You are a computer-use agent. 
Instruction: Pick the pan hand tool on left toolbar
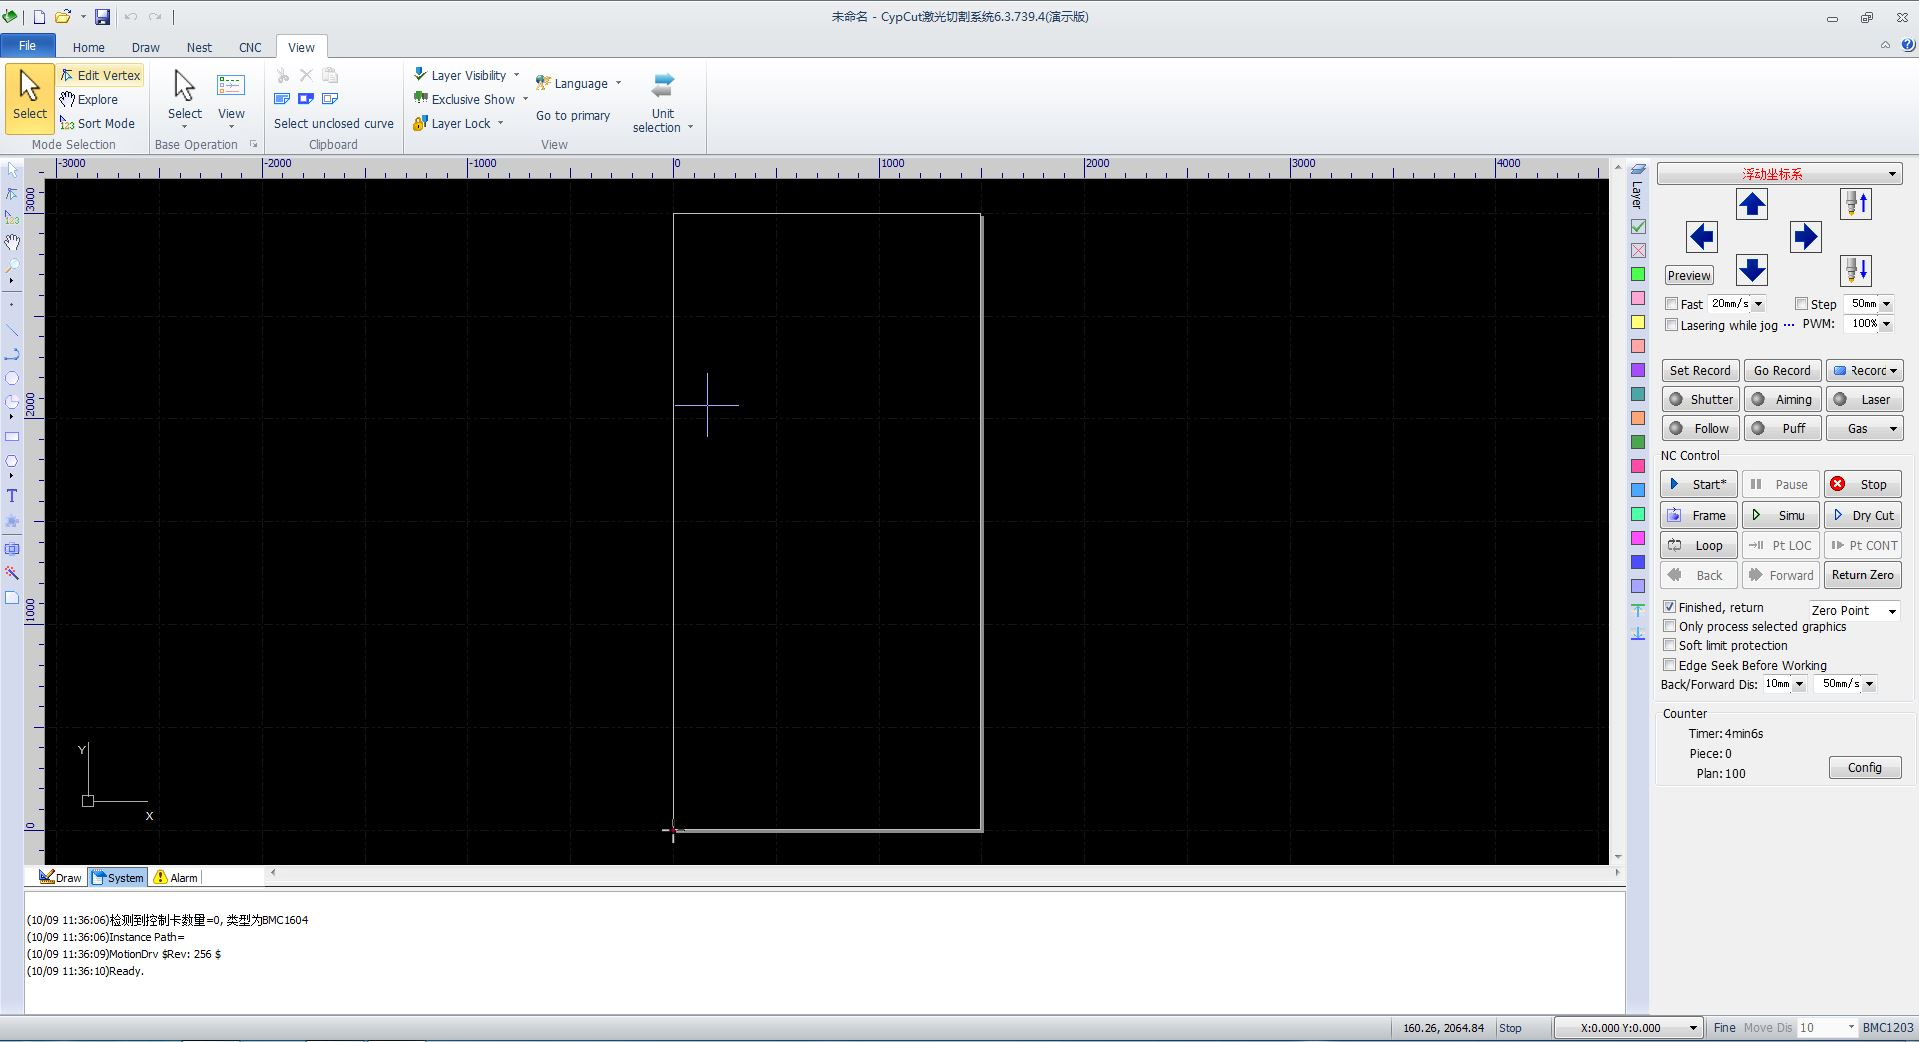pyautogui.click(x=12, y=242)
